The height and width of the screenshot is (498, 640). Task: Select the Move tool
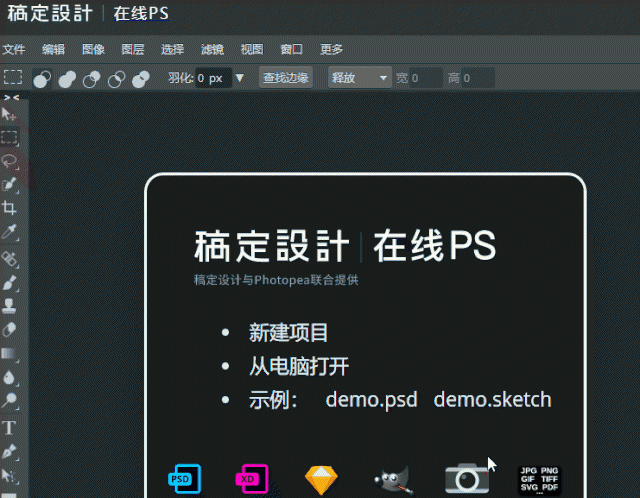9,115
